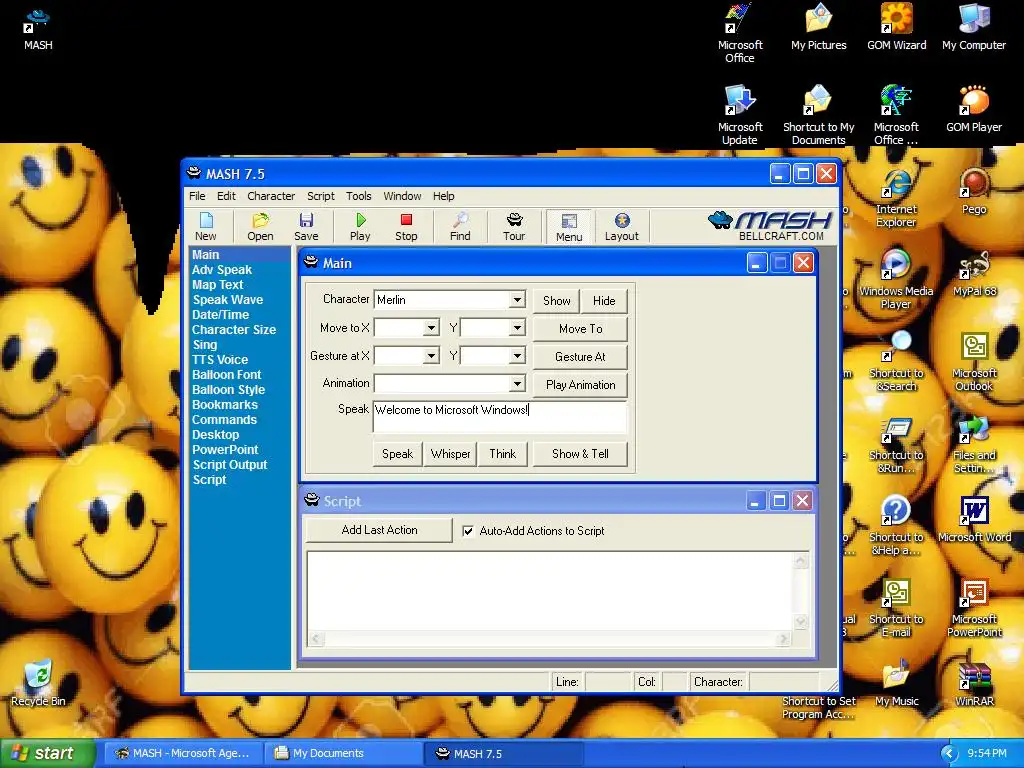
Task: Toggle Auto-Add Actions to Script checkbox
Action: point(468,531)
